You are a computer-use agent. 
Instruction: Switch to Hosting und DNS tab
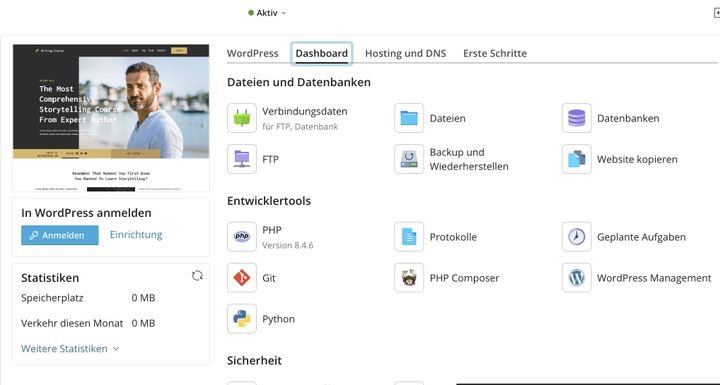[x=405, y=53]
